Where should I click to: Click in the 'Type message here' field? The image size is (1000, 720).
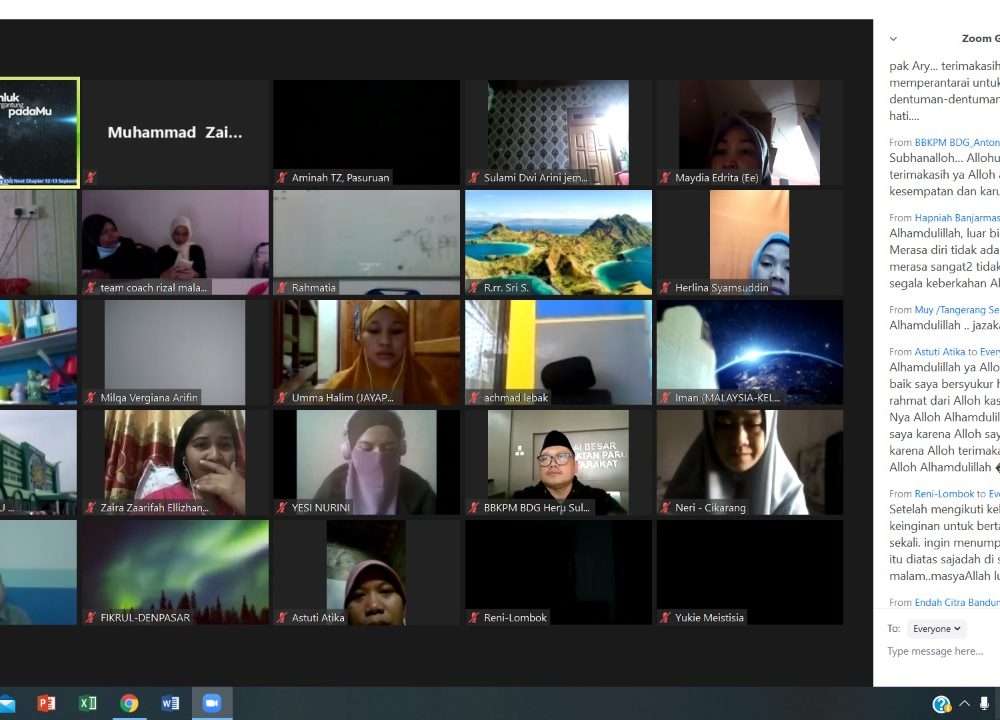click(x=940, y=652)
